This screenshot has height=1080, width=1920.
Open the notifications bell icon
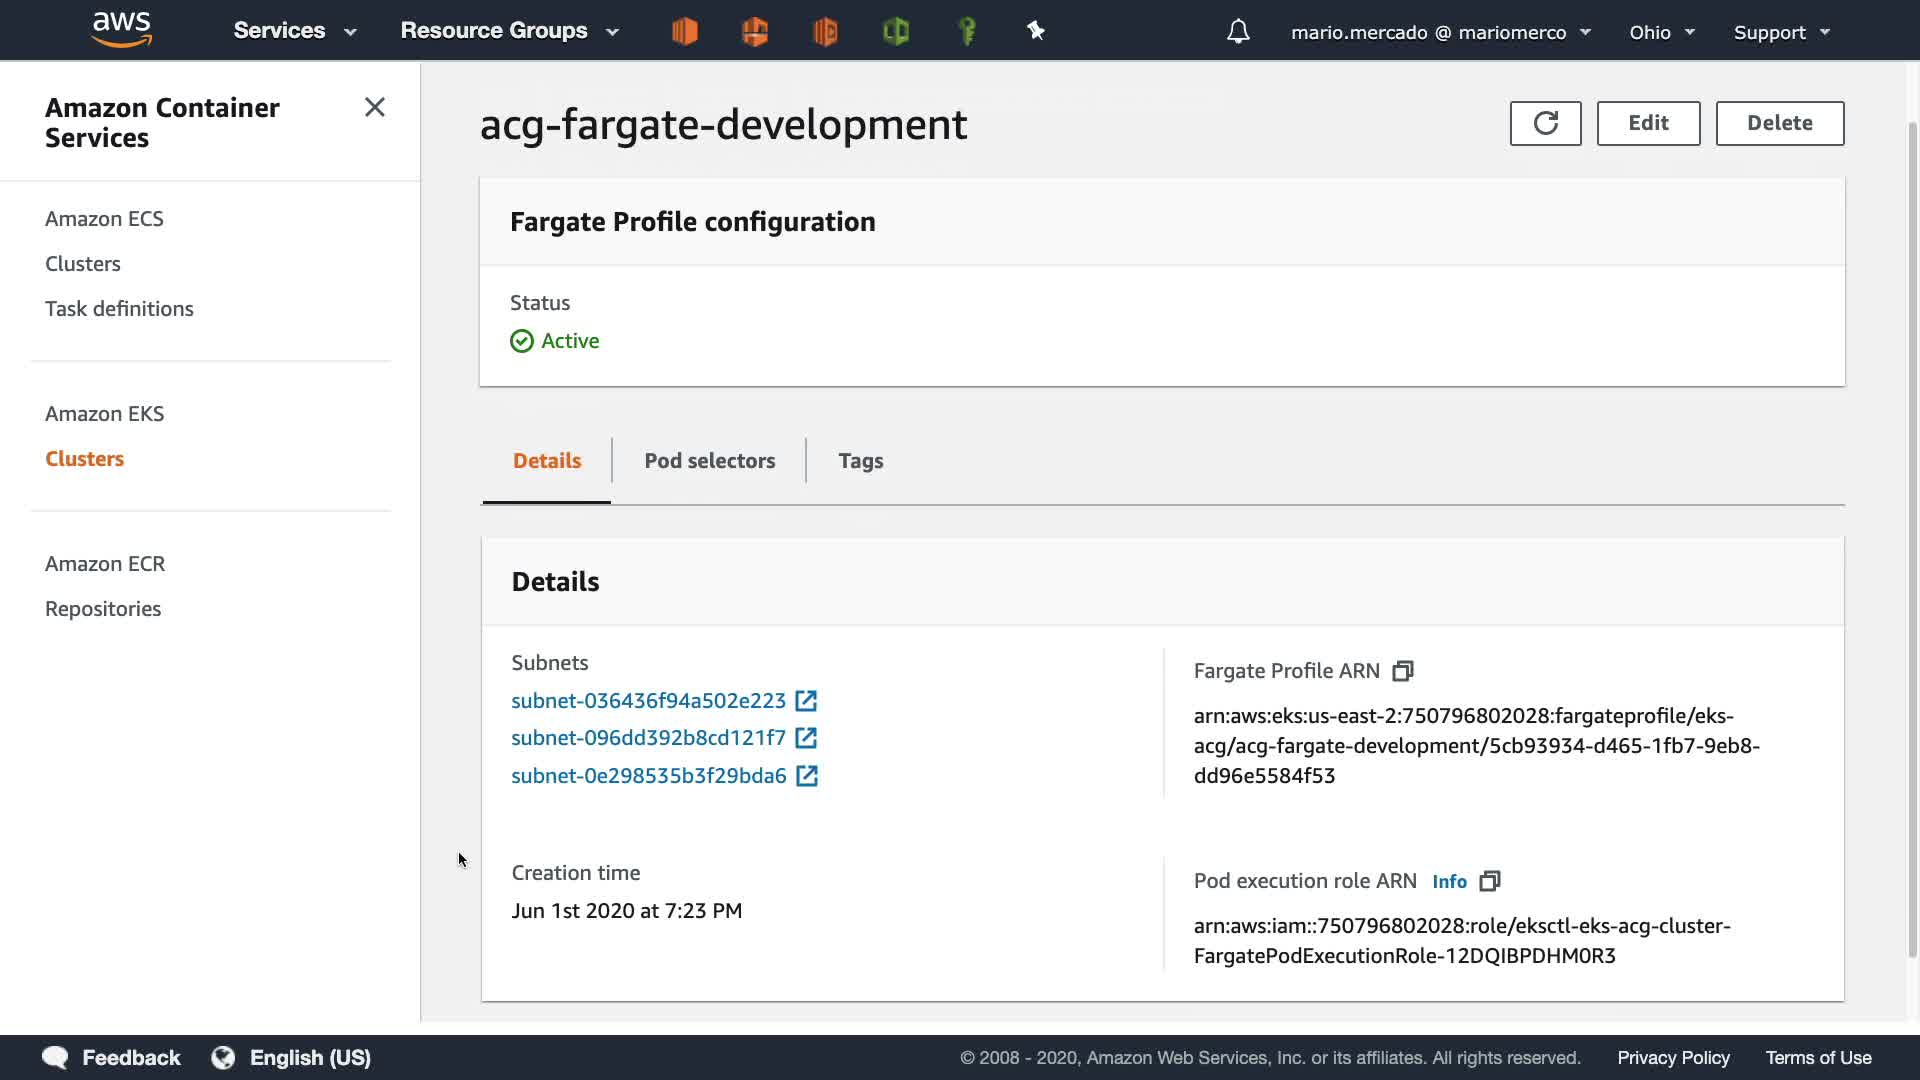(1238, 32)
